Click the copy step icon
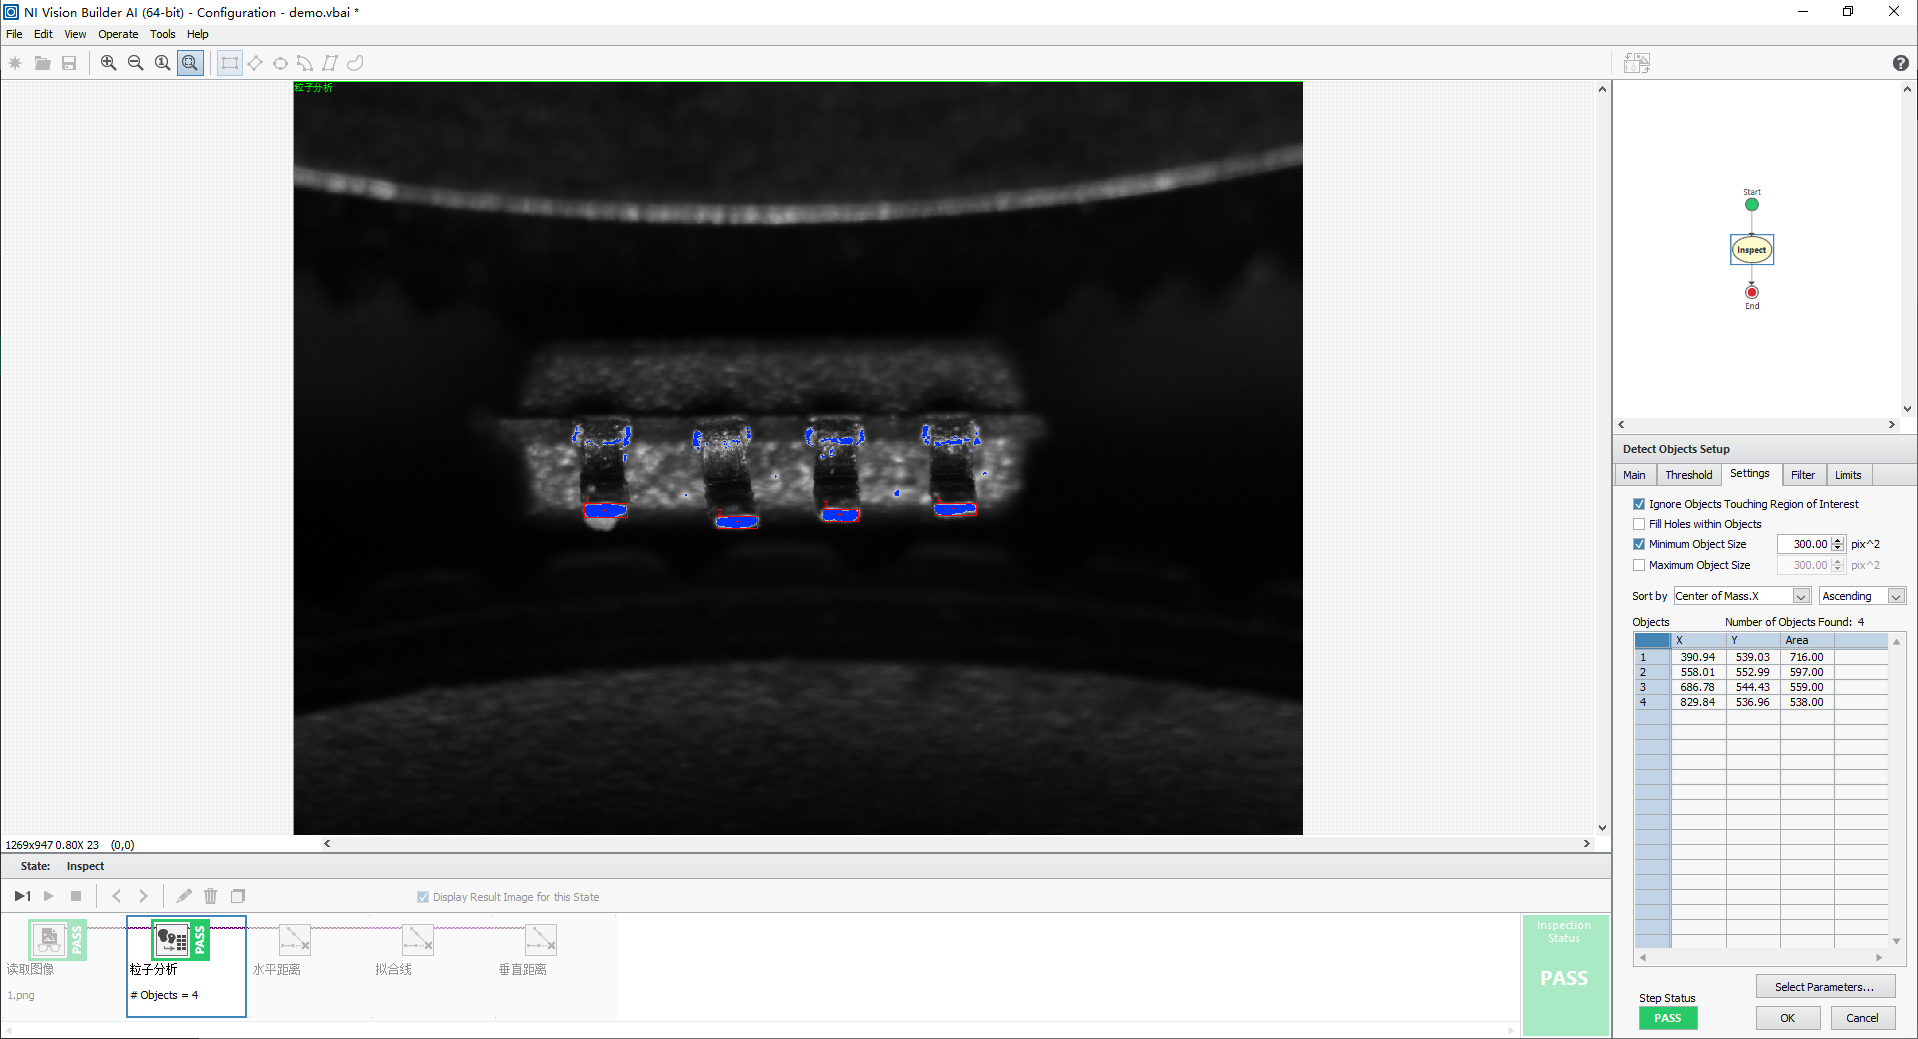 pyautogui.click(x=238, y=896)
